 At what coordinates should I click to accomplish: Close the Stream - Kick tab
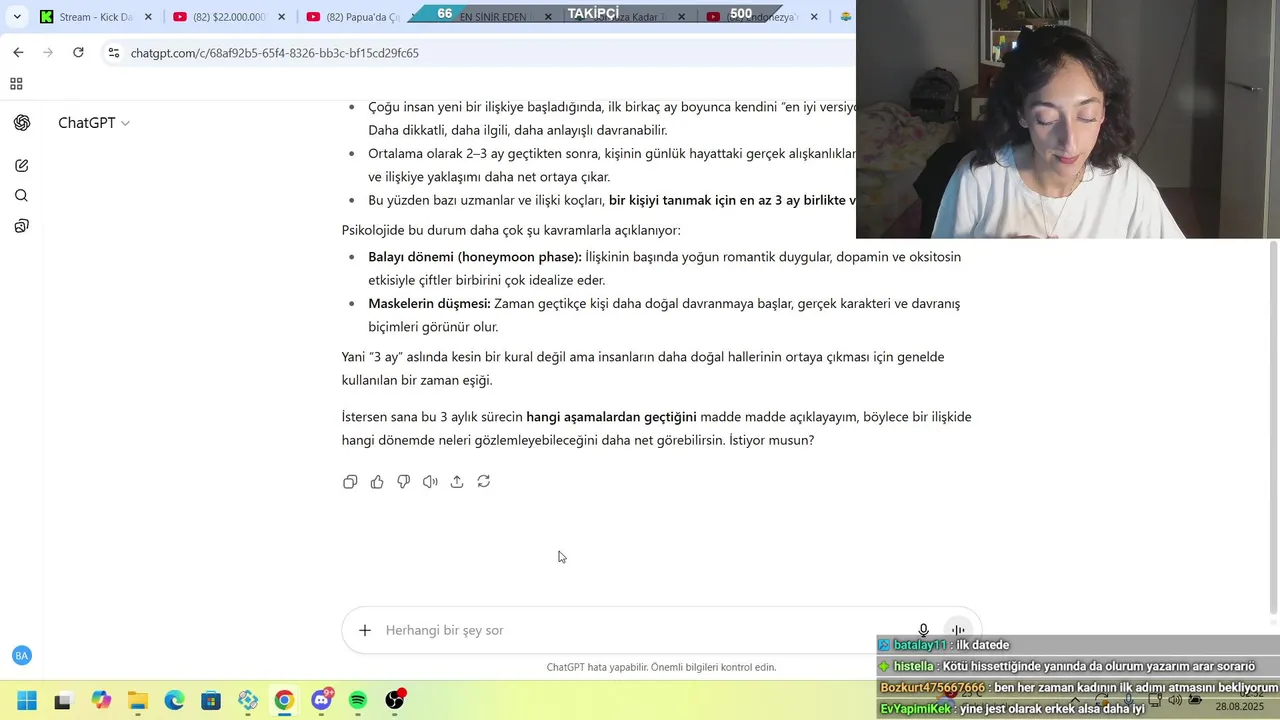[x=148, y=17]
